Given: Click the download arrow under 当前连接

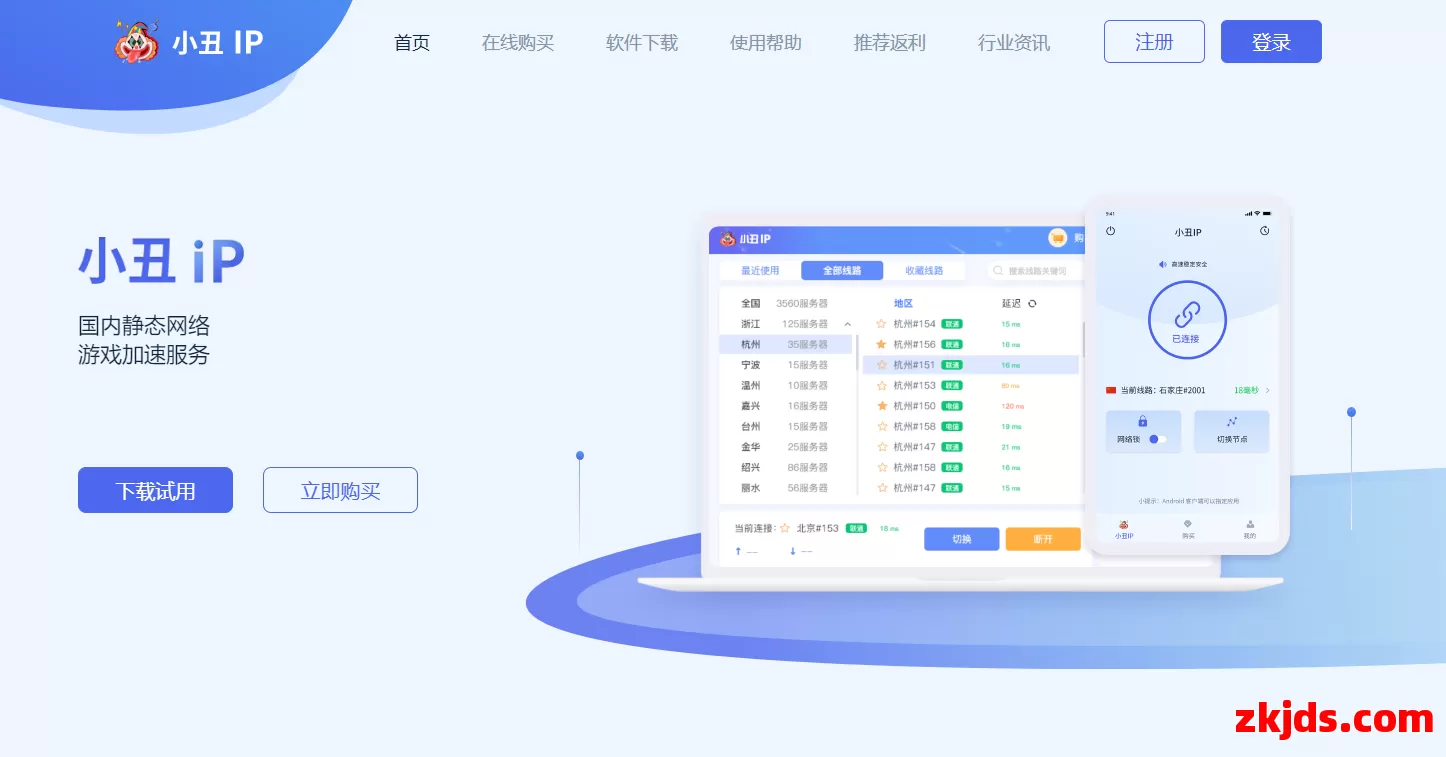Looking at the screenshot, I should tap(793, 551).
